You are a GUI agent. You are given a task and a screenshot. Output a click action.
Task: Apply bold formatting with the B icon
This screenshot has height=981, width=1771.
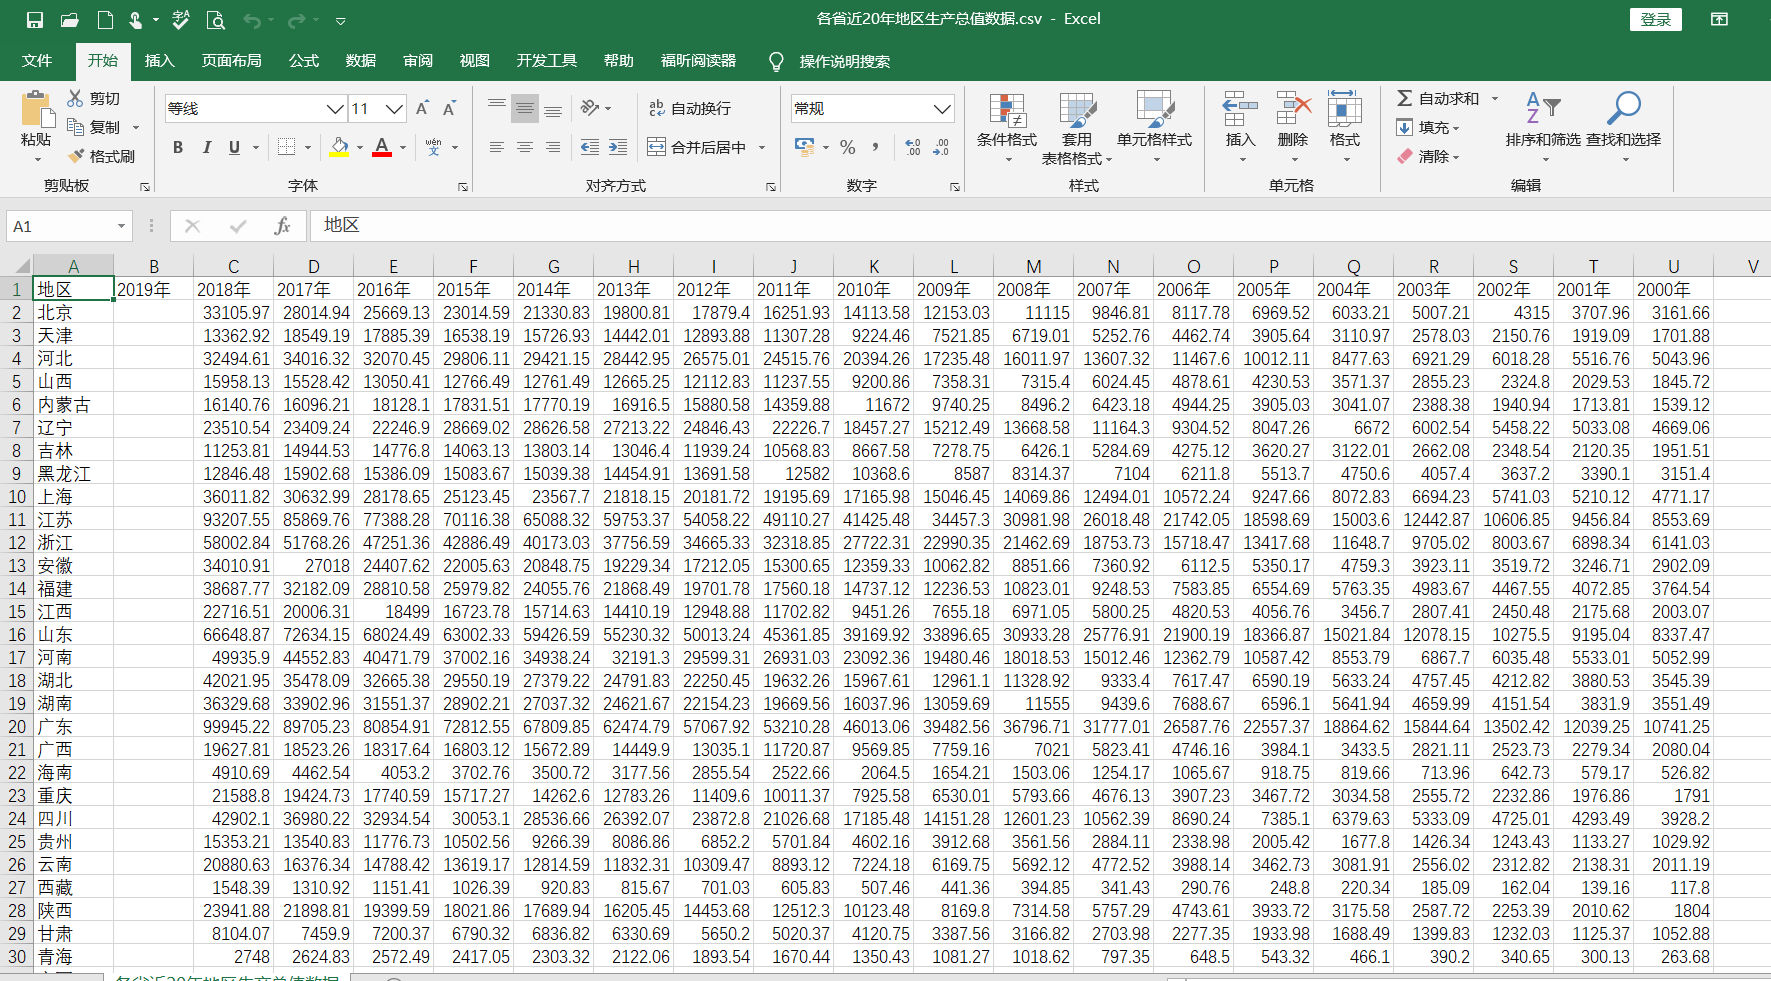pyautogui.click(x=178, y=147)
